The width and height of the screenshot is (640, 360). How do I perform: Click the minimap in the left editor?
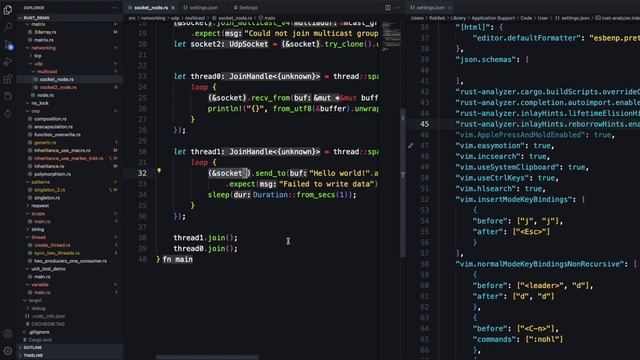coord(391,37)
